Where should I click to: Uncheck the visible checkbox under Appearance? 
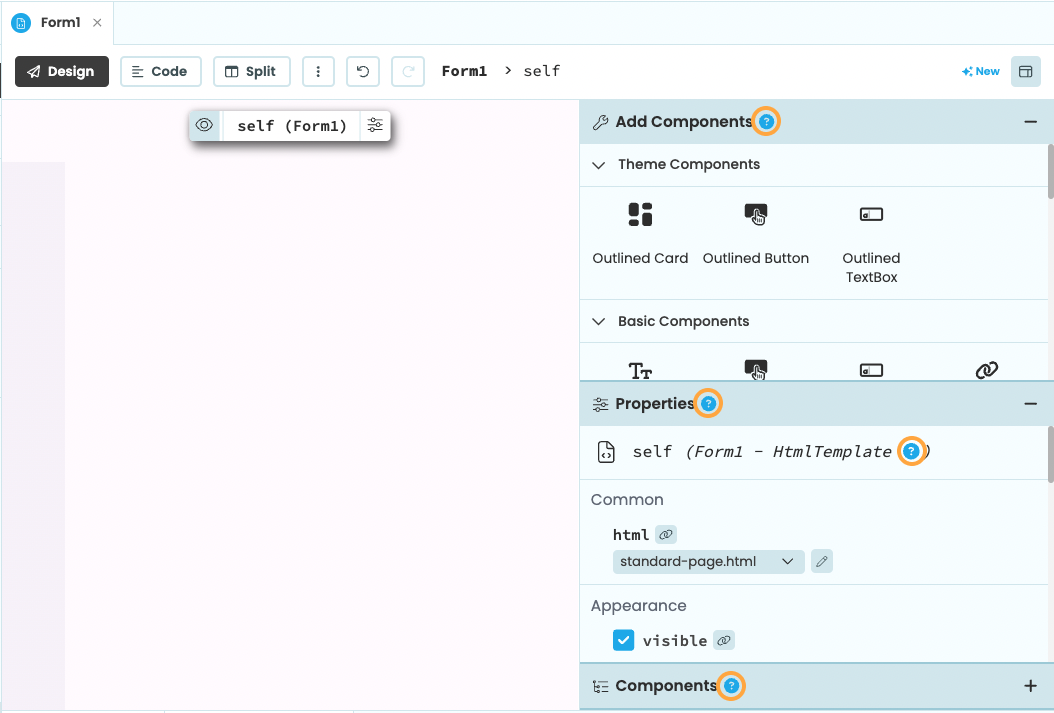[623, 640]
